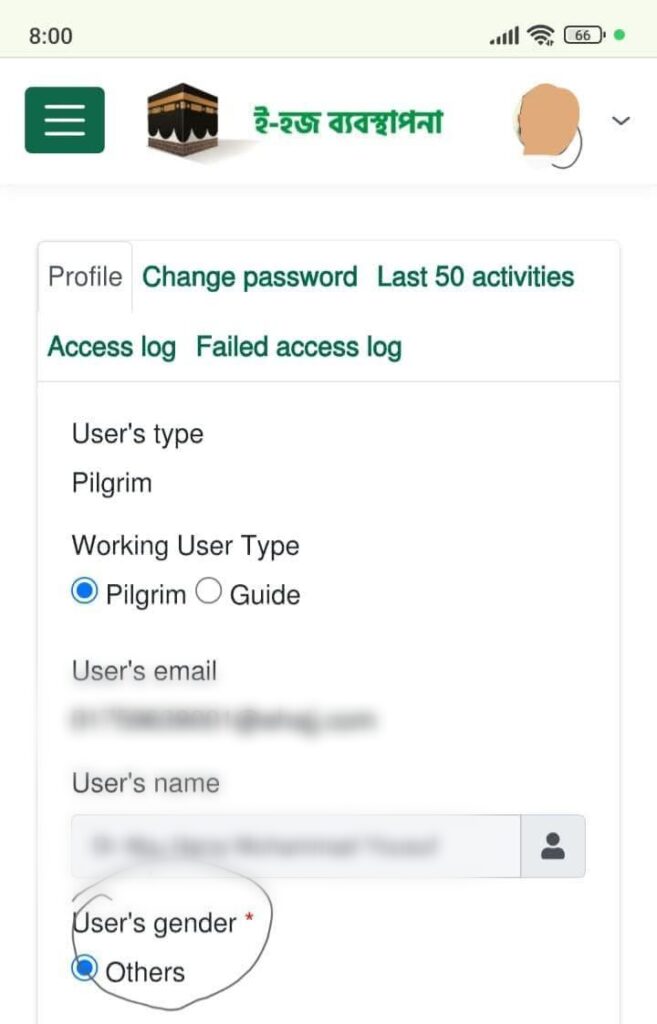This screenshot has height=1024, width=657.
Task: Click the green Bengali e-Hajj title text
Action: click(346, 122)
